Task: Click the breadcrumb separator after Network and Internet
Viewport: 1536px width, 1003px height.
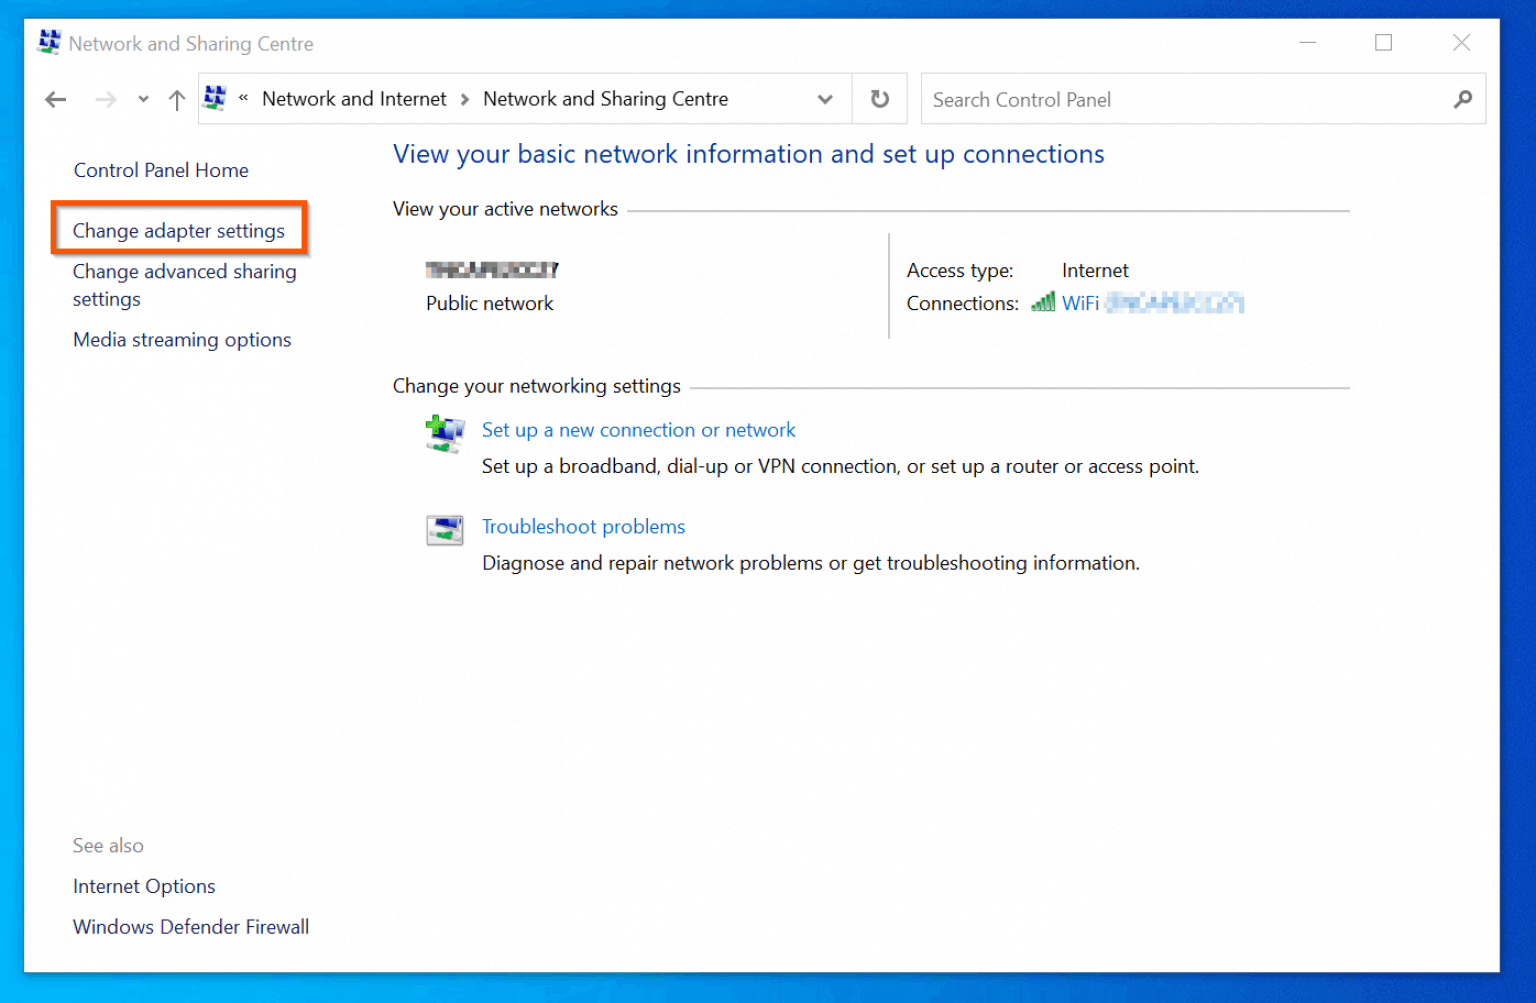Action: click(464, 99)
